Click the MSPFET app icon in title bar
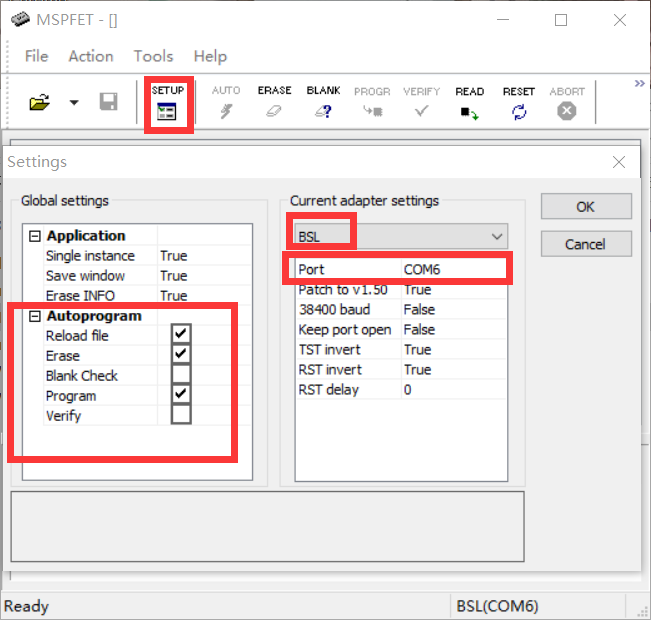The height and width of the screenshot is (620, 651). coord(20,20)
